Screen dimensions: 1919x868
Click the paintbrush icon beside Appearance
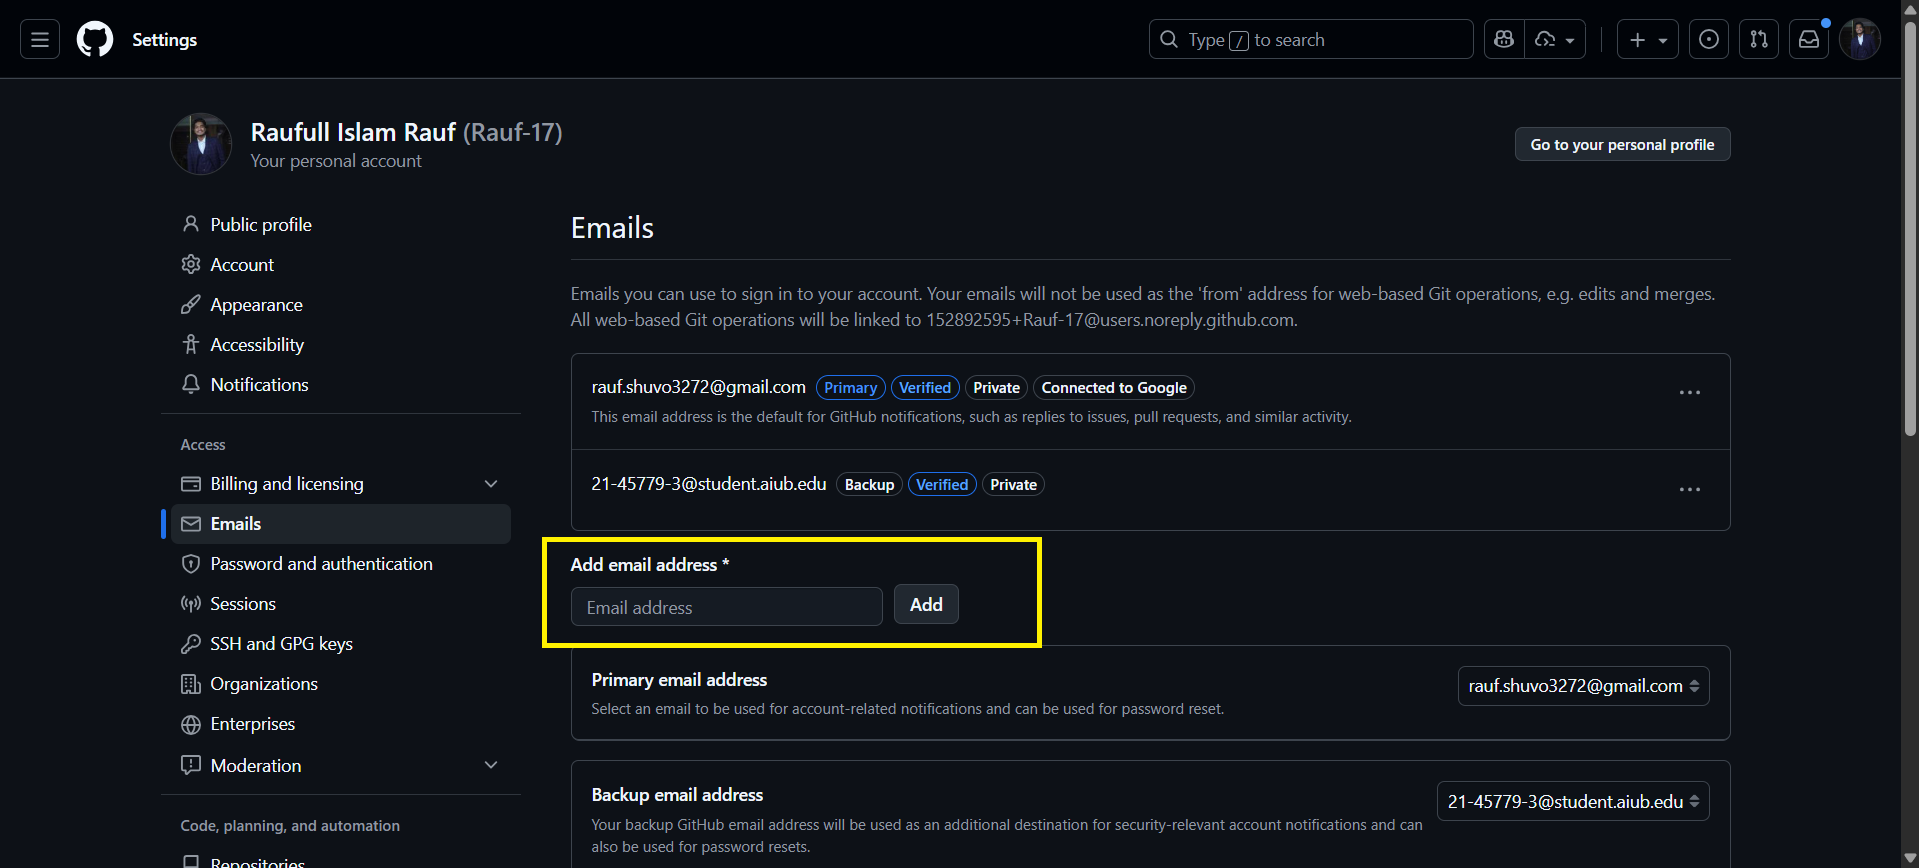click(191, 304)
